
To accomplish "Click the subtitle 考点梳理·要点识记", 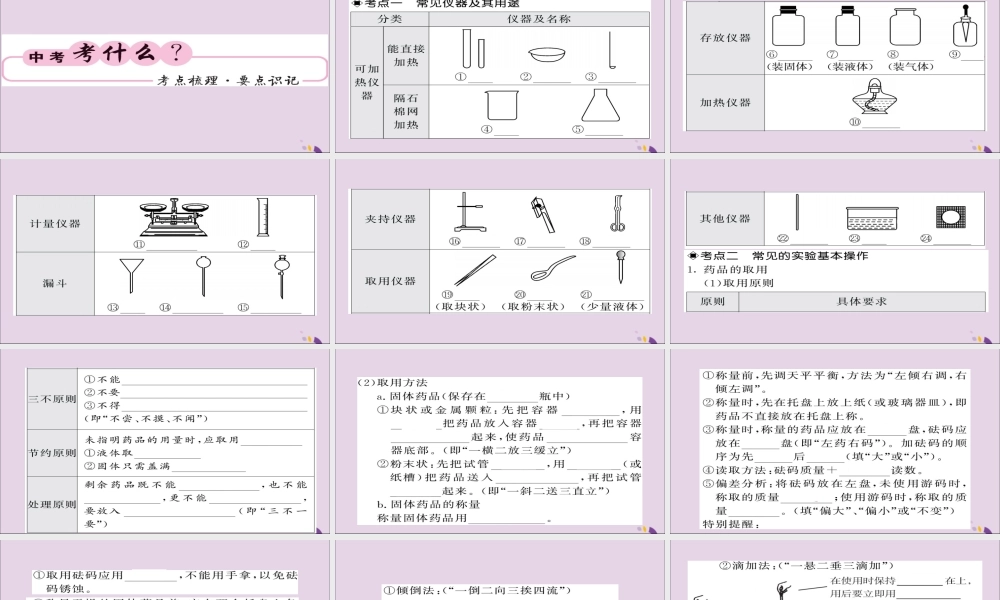I will pyautogui.click(x=228, y=80).
